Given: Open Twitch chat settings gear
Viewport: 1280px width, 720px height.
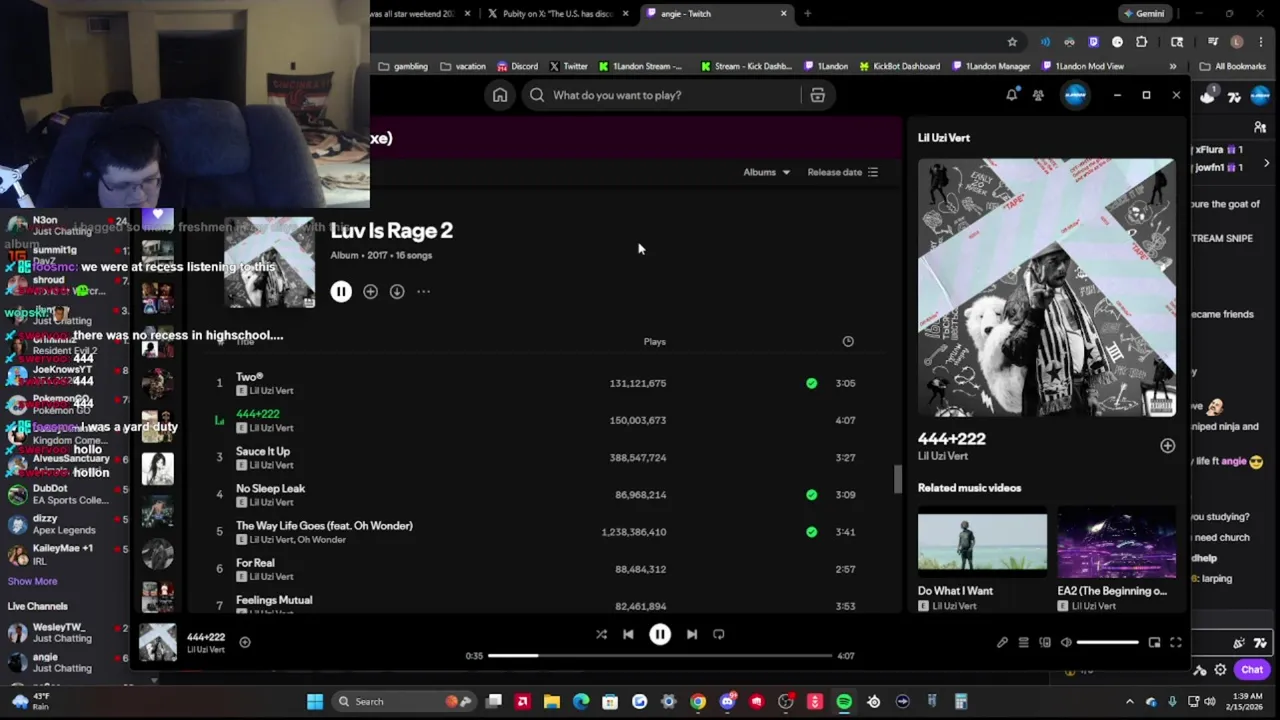Looking at the screenshot, I should point(1220,670).
